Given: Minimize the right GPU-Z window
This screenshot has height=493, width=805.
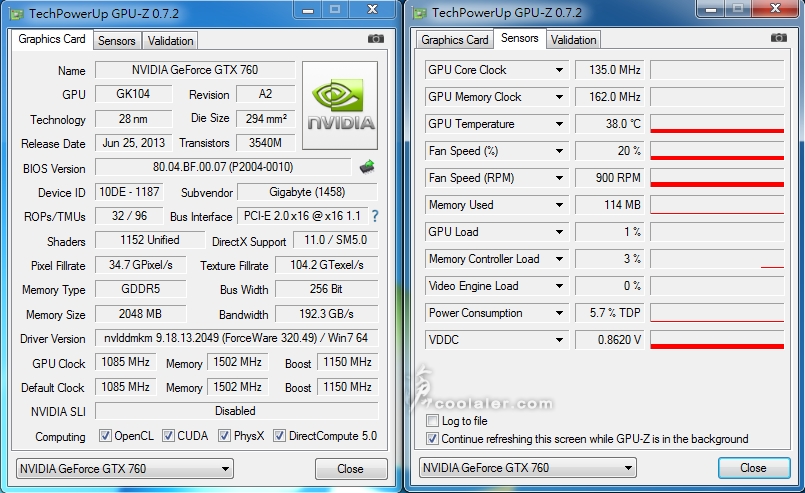Looking at the screenshot, I should coord(711,9).
